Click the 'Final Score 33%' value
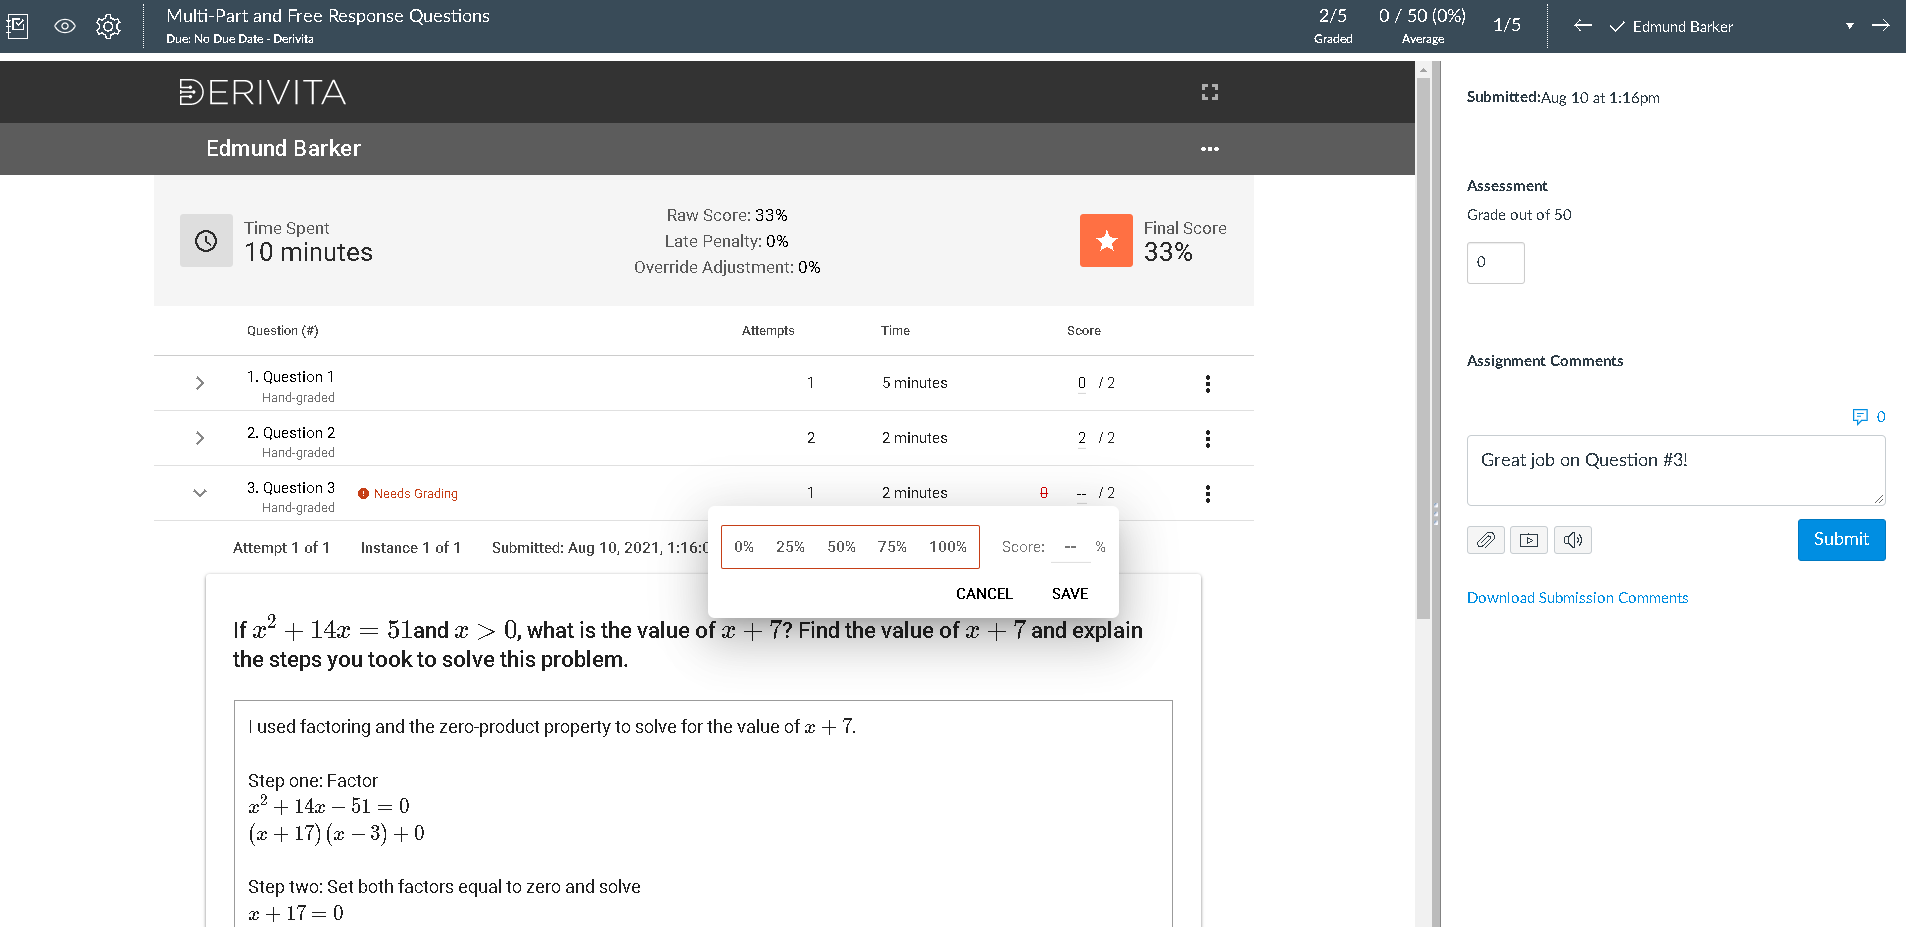 [1168, 253]
